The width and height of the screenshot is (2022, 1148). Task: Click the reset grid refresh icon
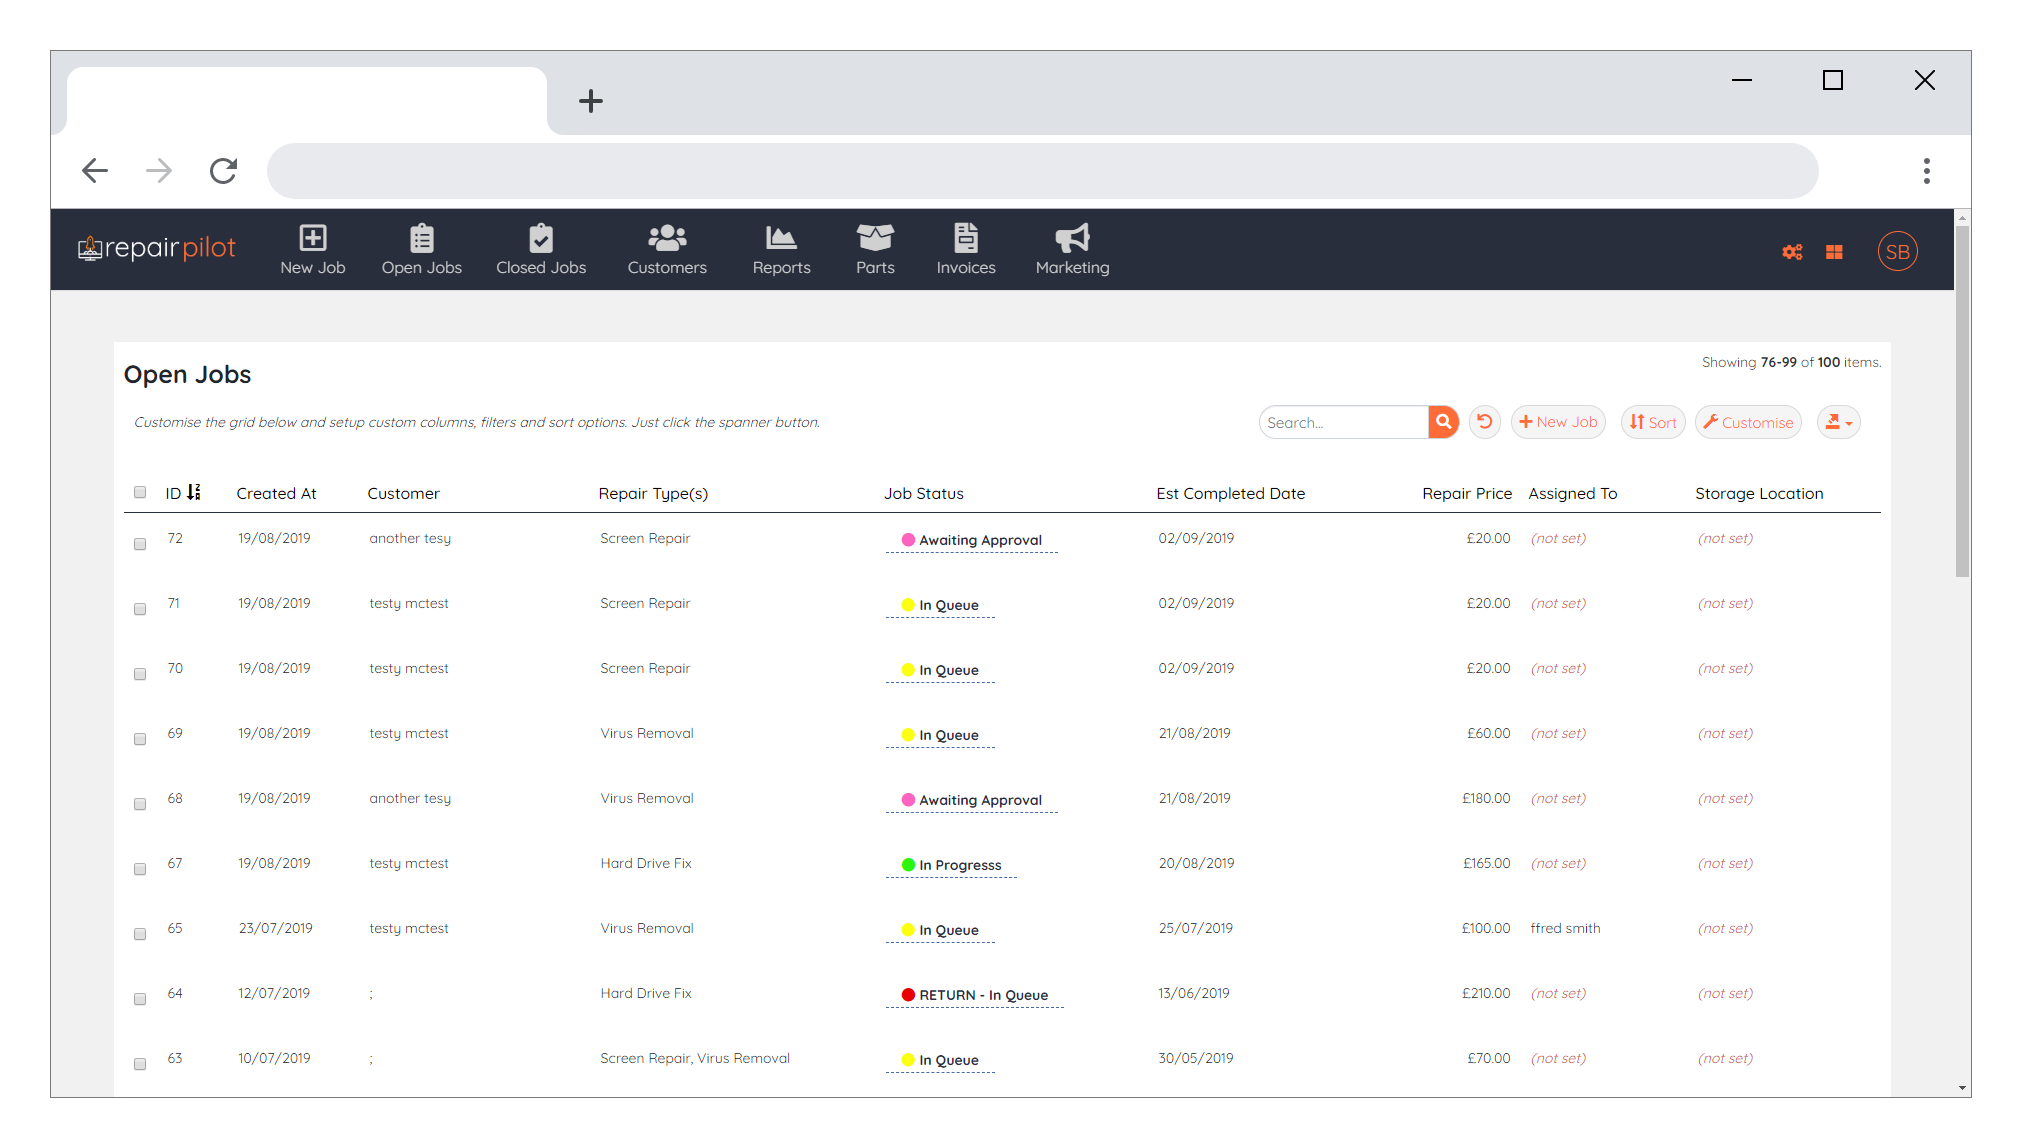point(1485,422)
